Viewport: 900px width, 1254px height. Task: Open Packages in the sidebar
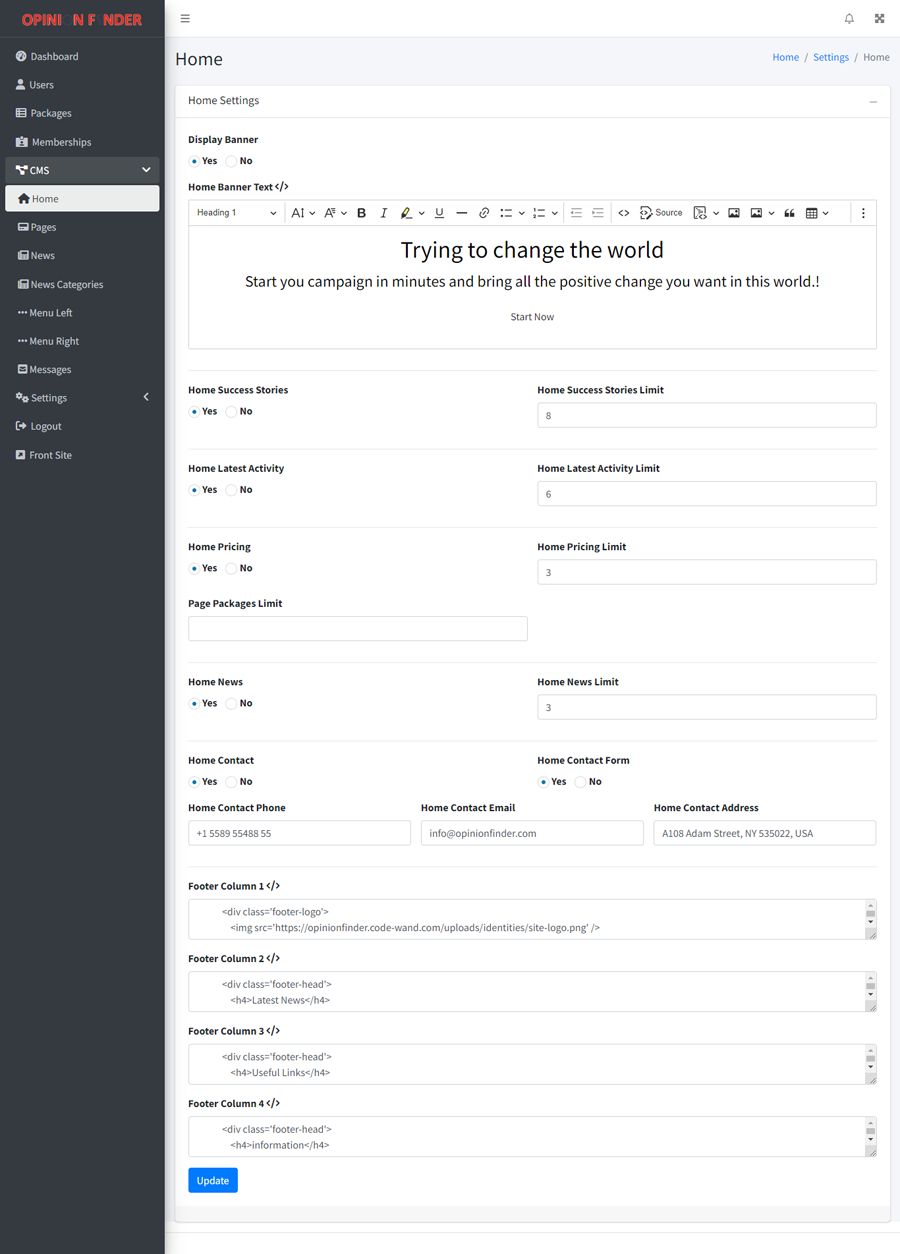82,113
